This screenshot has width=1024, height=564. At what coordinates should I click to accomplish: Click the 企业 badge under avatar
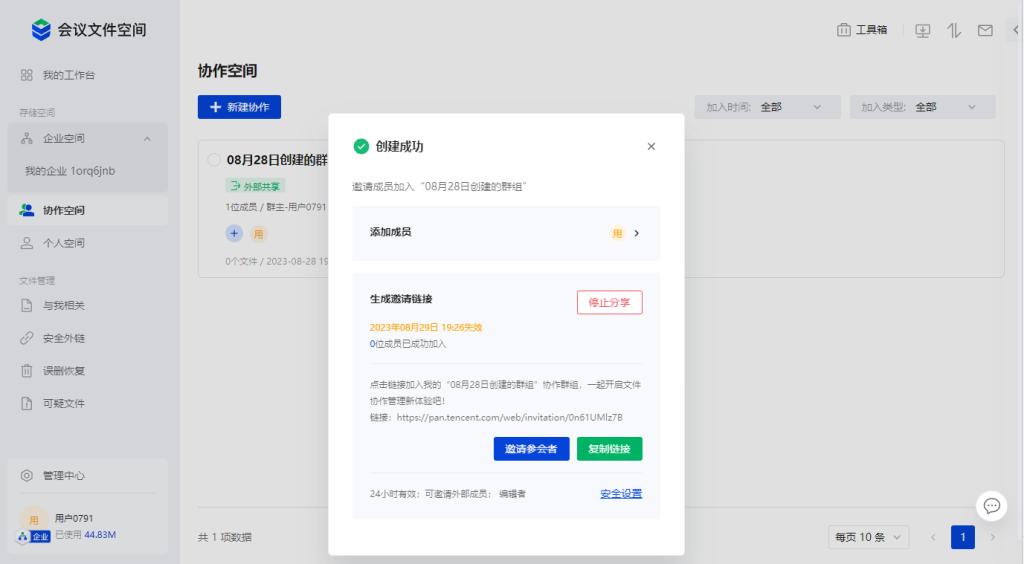click(34, 537)
